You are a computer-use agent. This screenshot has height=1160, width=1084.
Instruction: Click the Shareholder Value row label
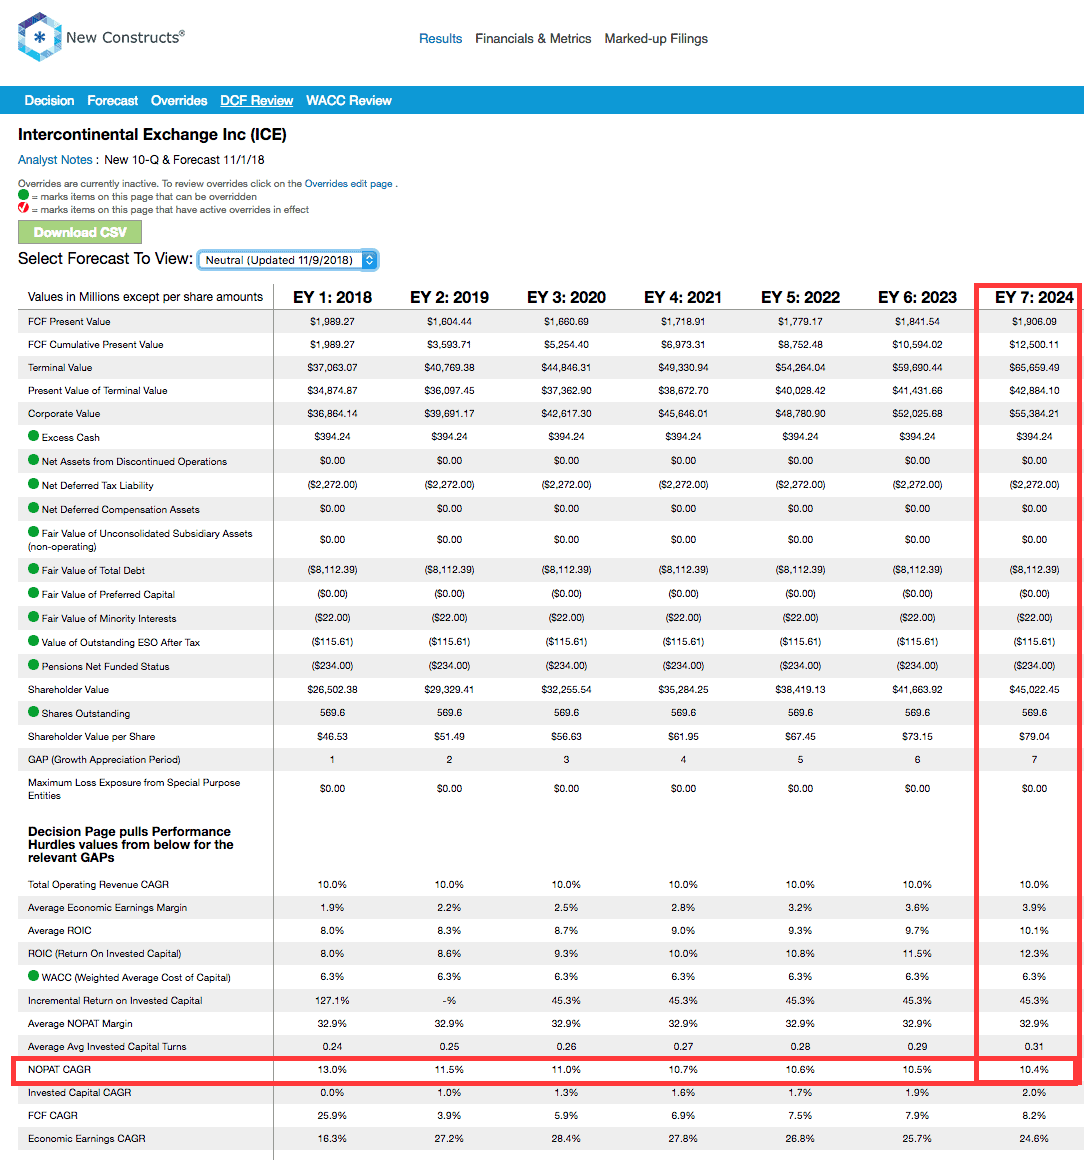68,689
